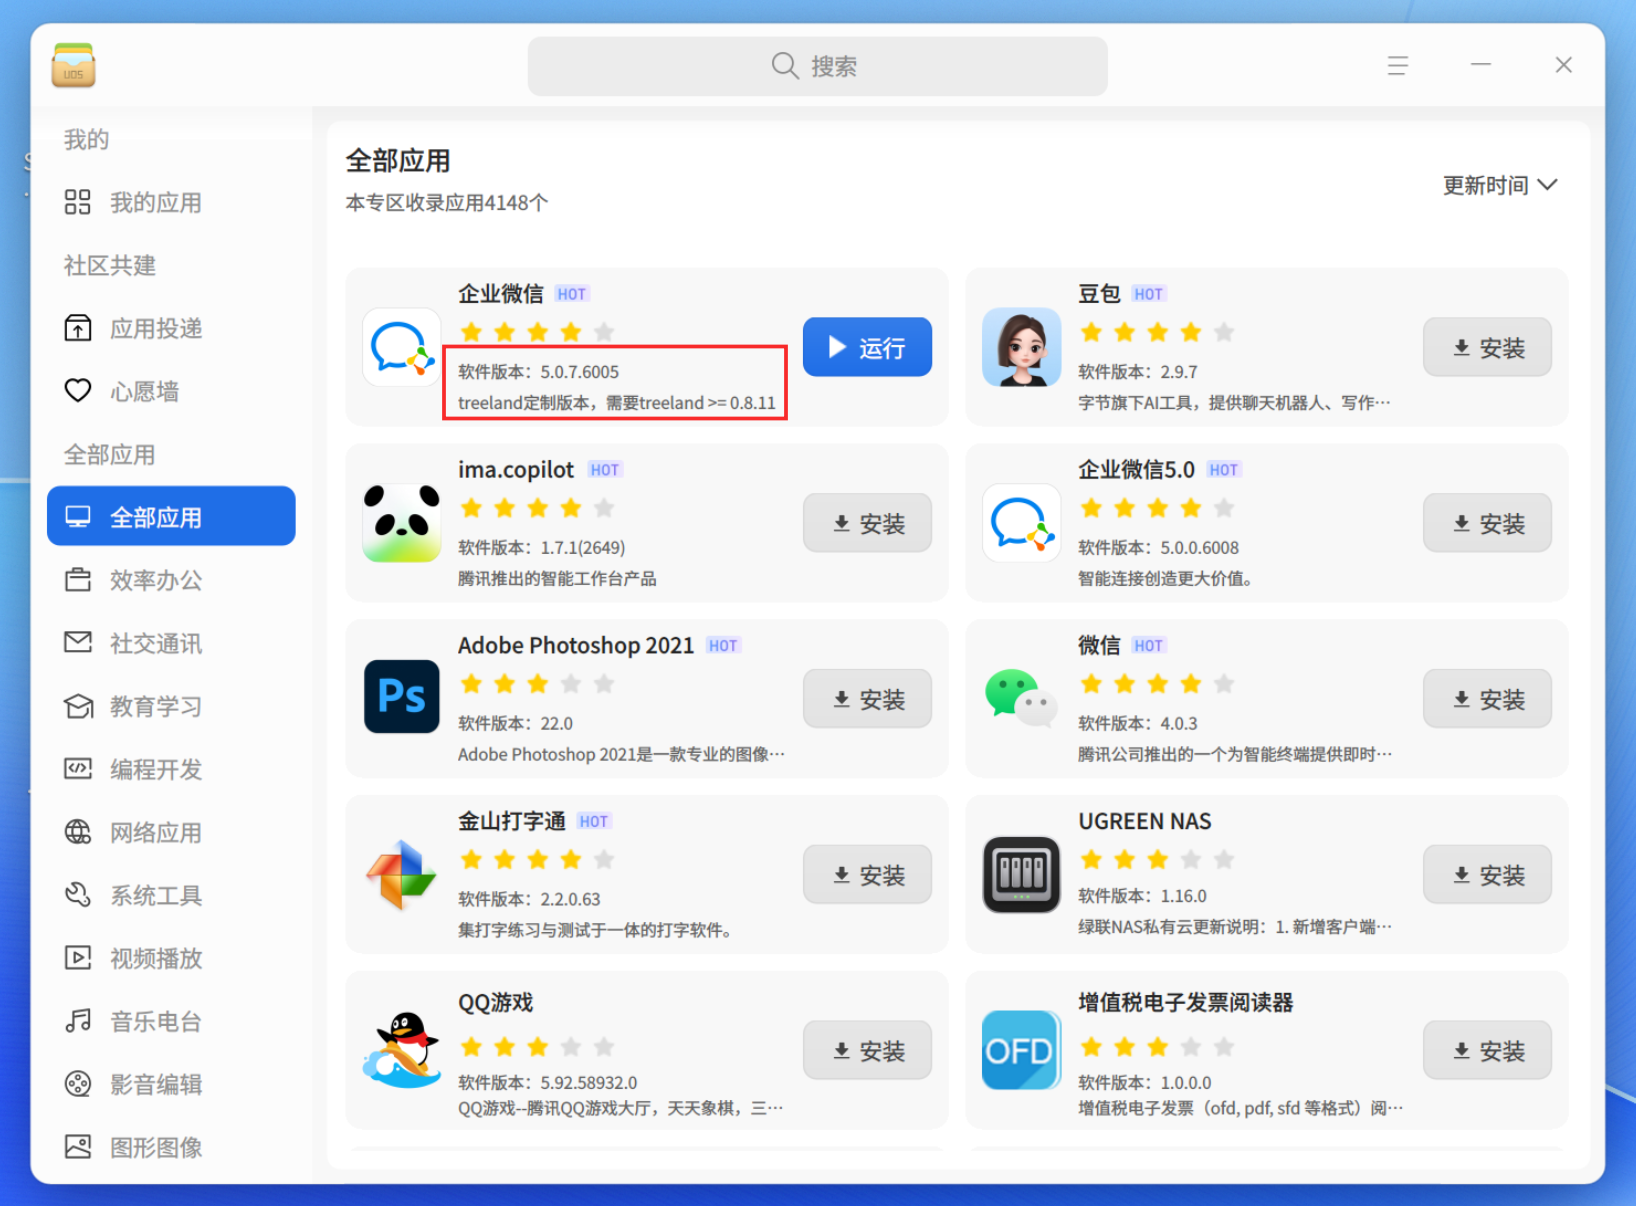Open 网络应用 category
The image size is (1636, 1206).
[x=171, y=832]
